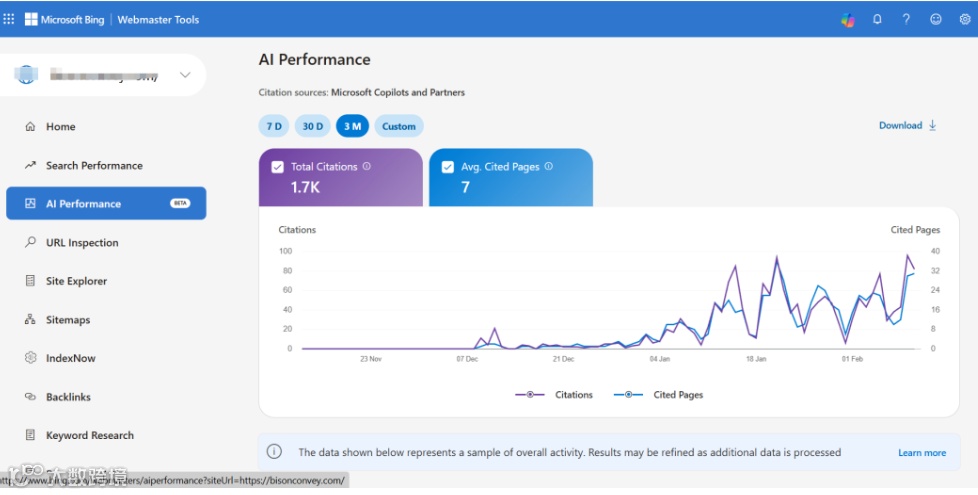Click the help question mark icon
Viewport: 978px width, 495px height.
pyautogui.click(x=906, y=19)
